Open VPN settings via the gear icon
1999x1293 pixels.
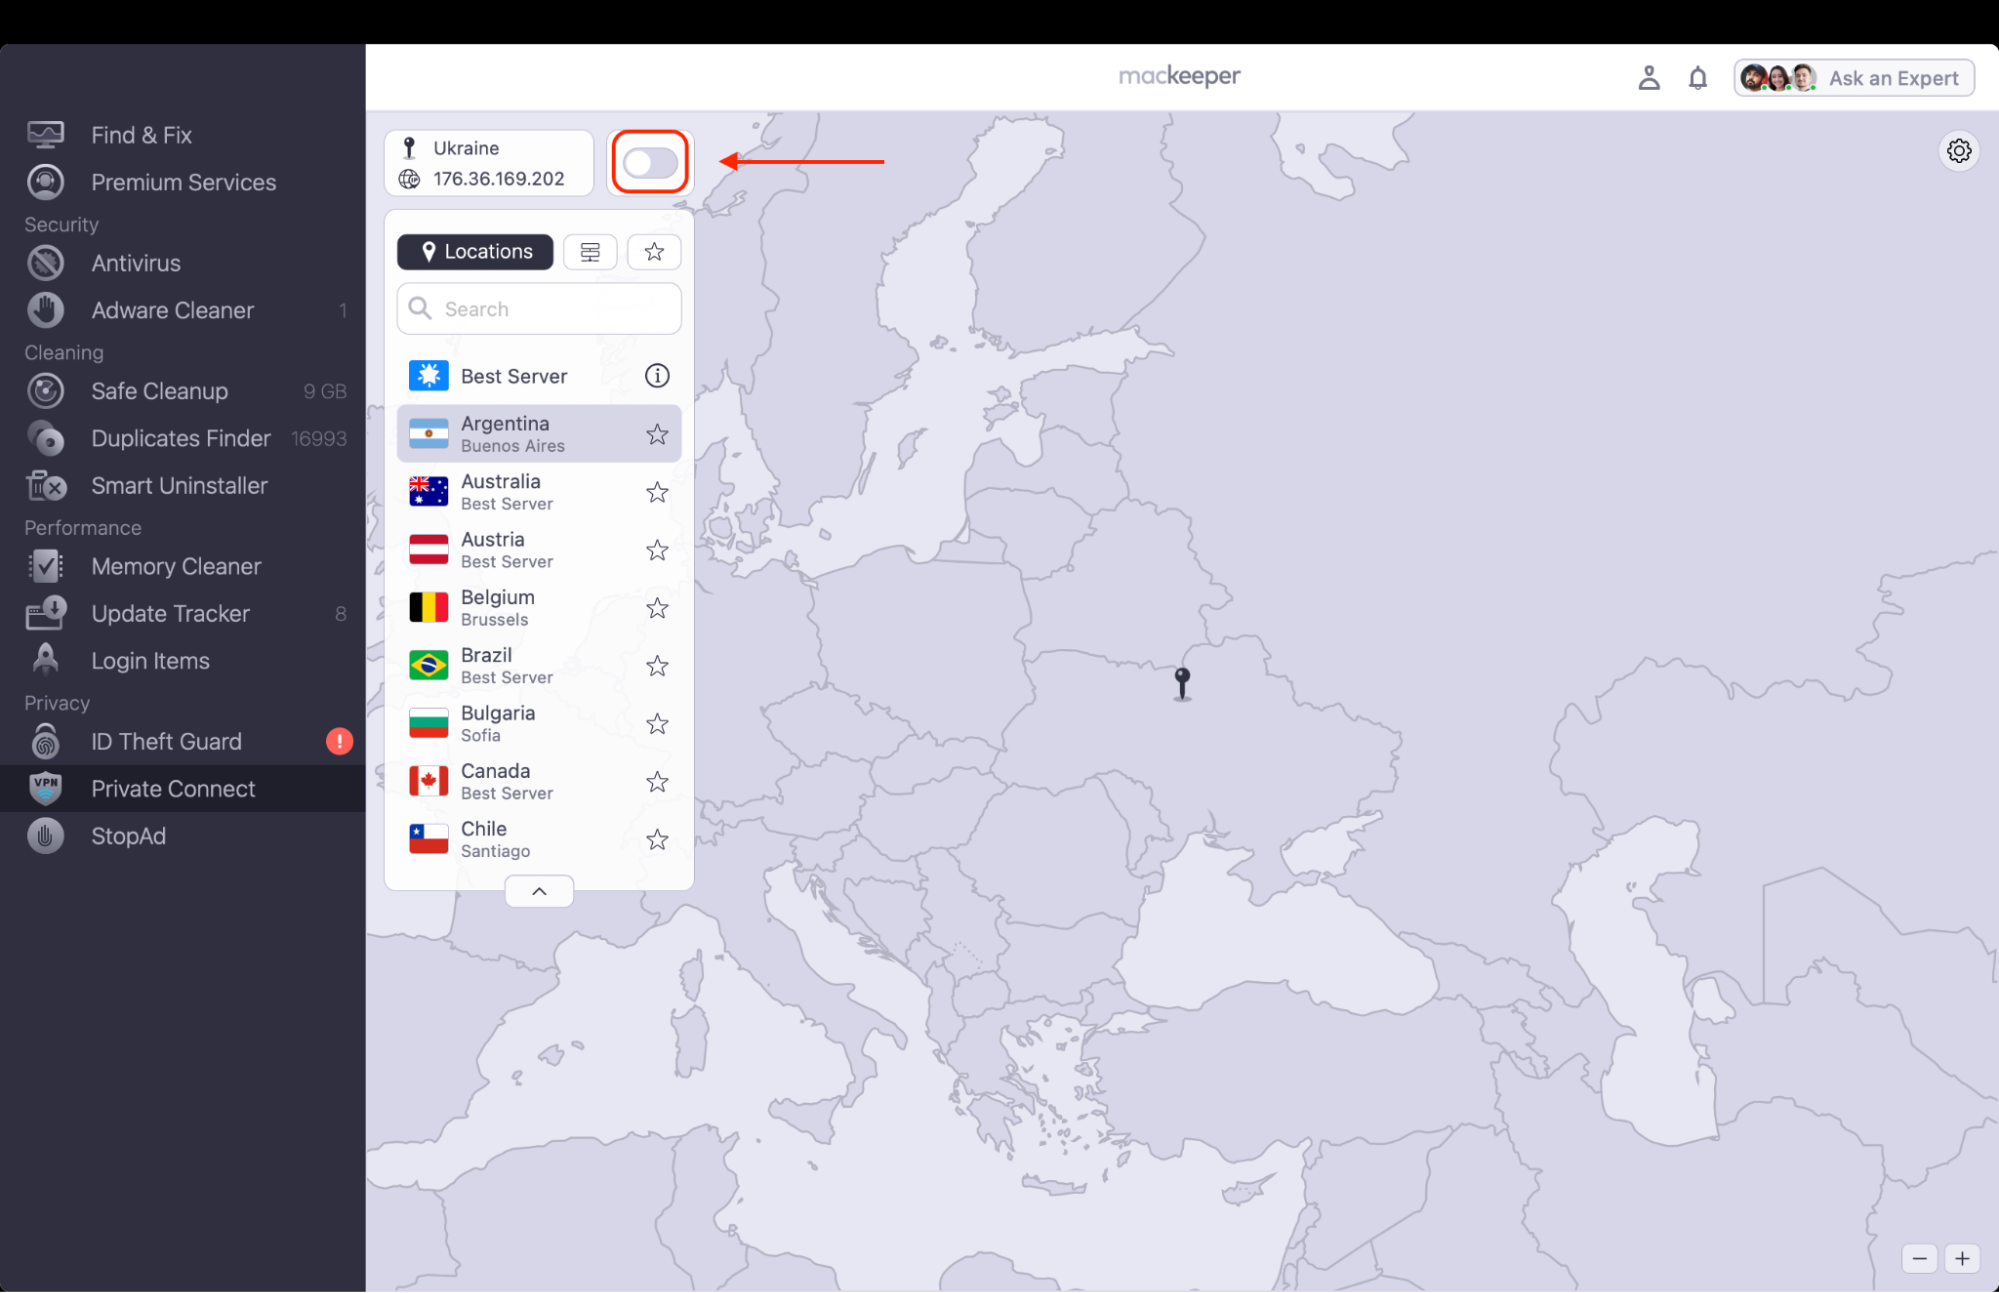pyautogui.click(x=1959, y=151)
